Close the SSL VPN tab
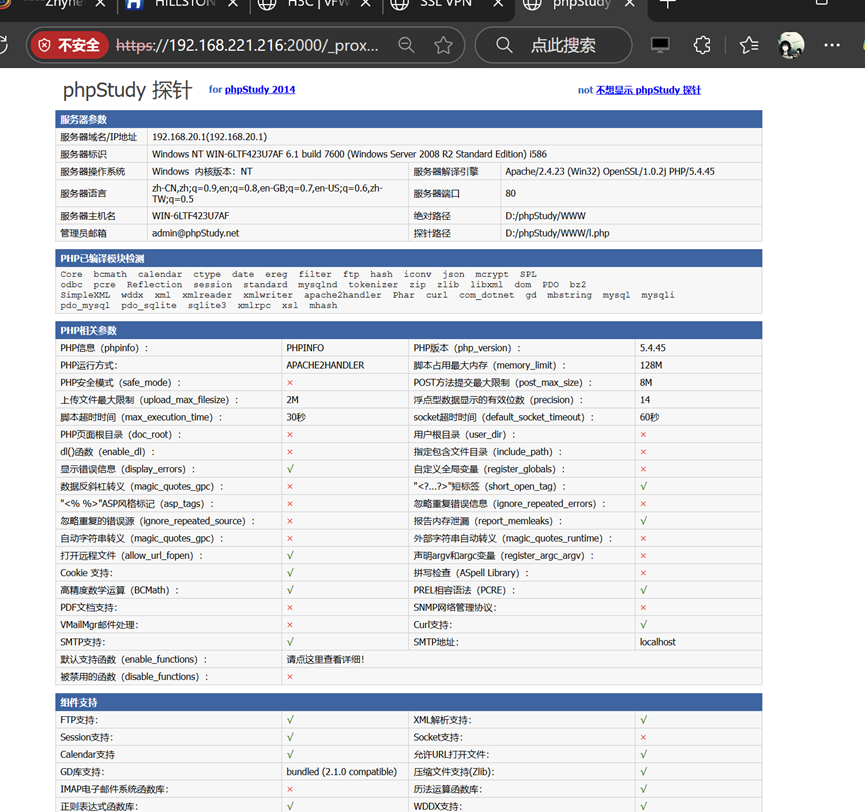 point(498,3)
